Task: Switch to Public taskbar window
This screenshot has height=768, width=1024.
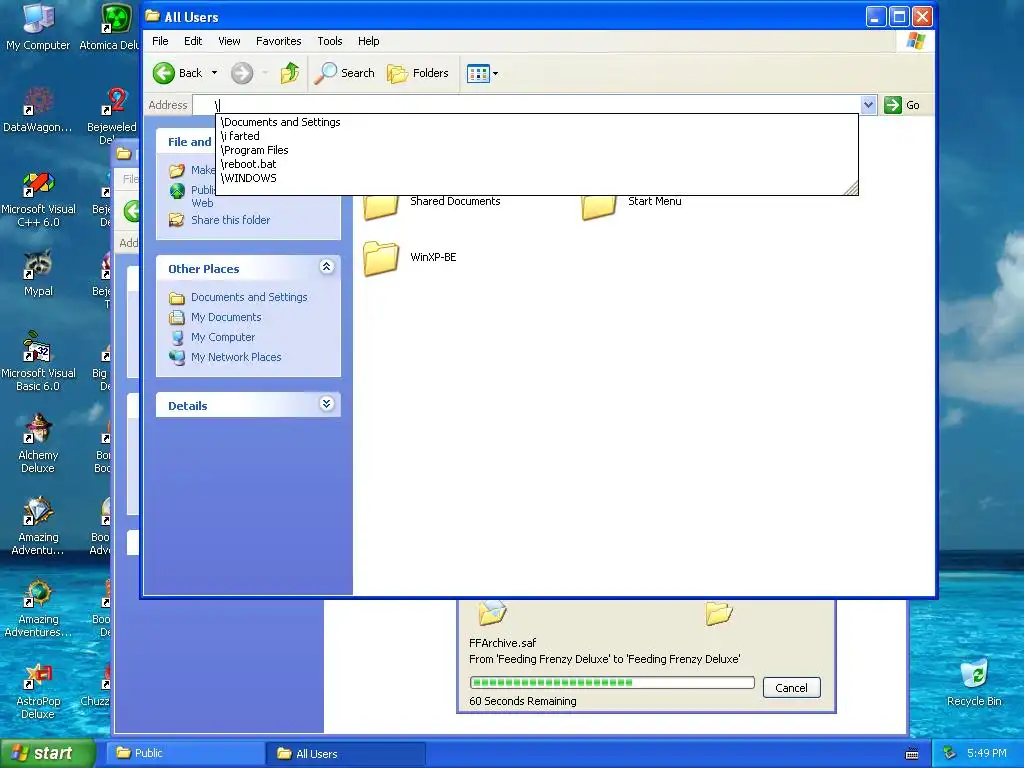Action: [x=184, y=753]
